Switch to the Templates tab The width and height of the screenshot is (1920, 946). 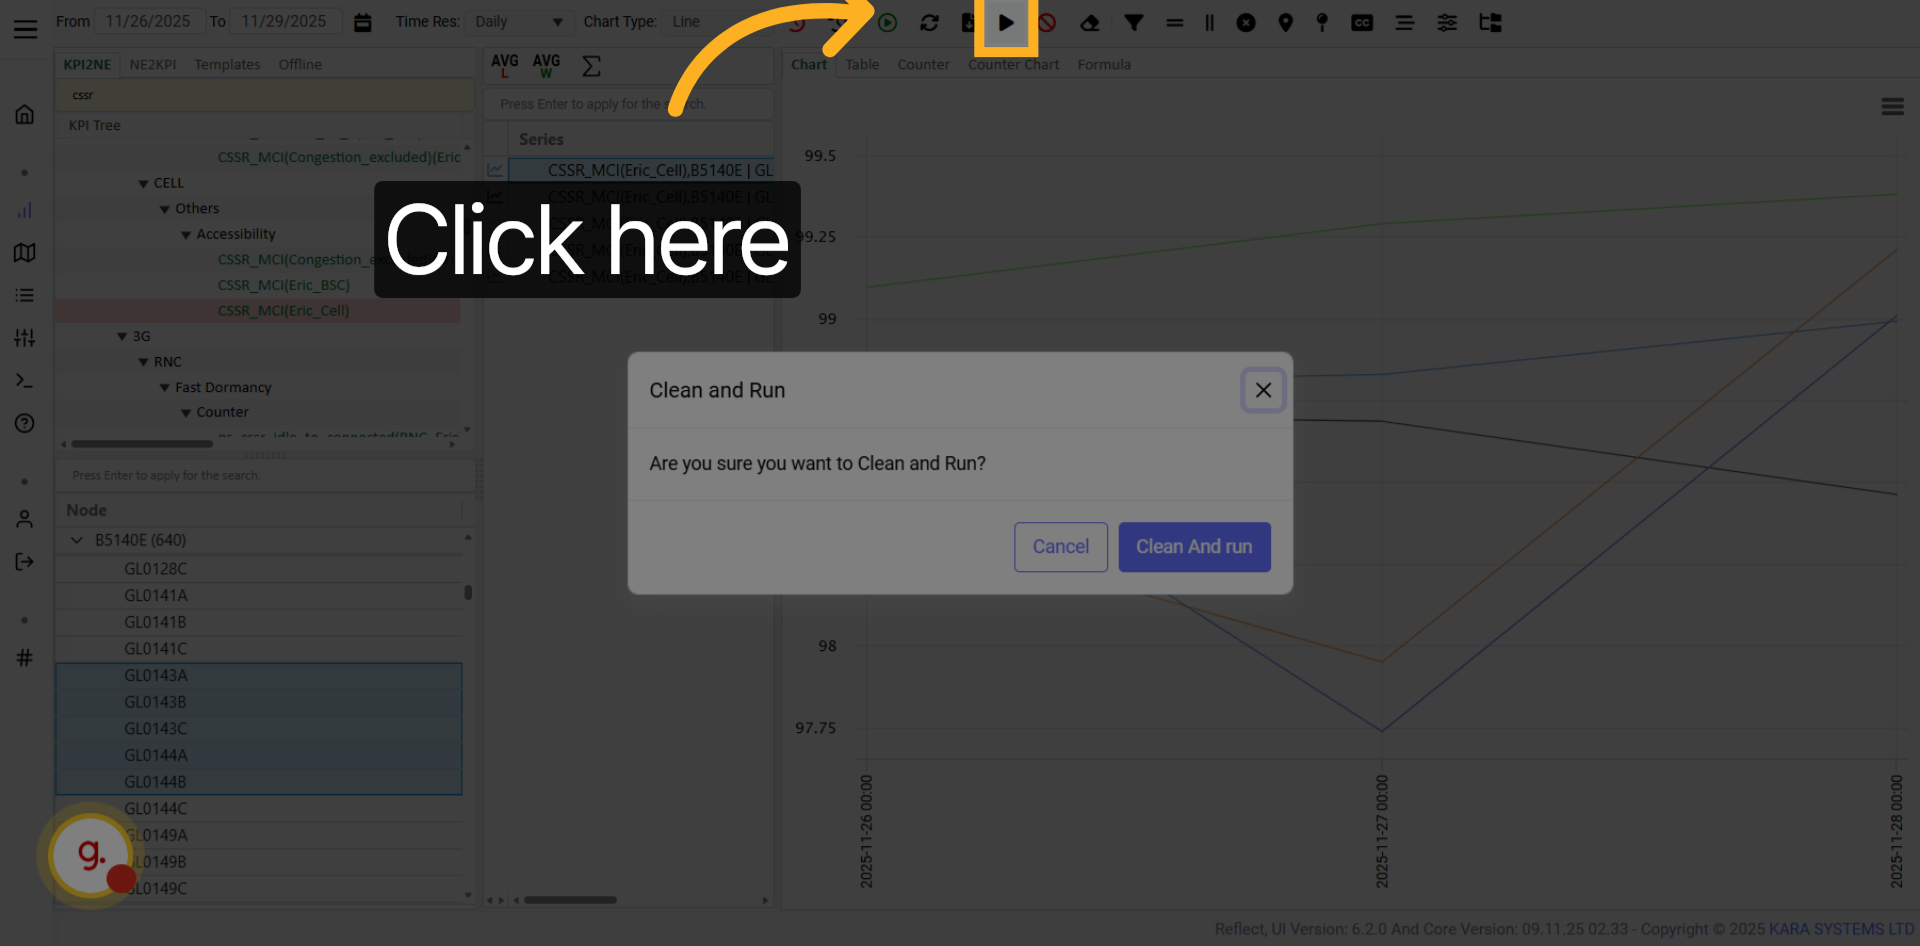tap(227, 64)
